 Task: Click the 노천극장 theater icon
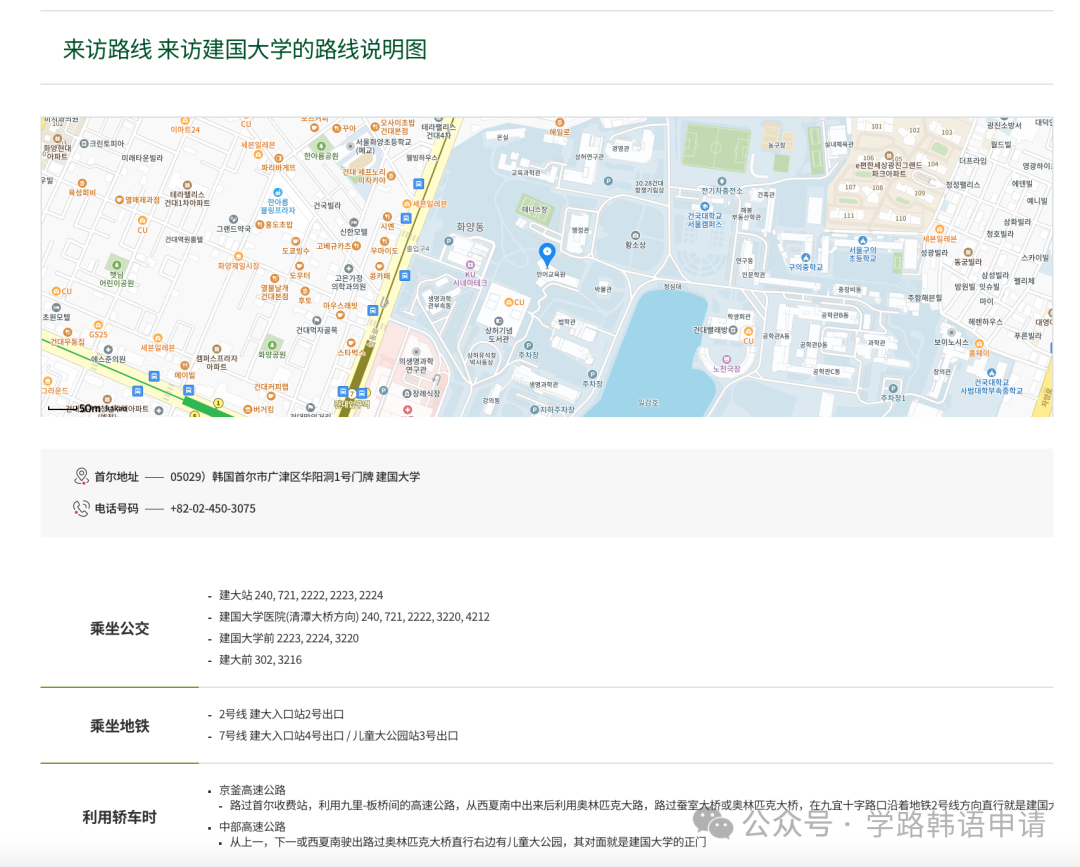726,359
